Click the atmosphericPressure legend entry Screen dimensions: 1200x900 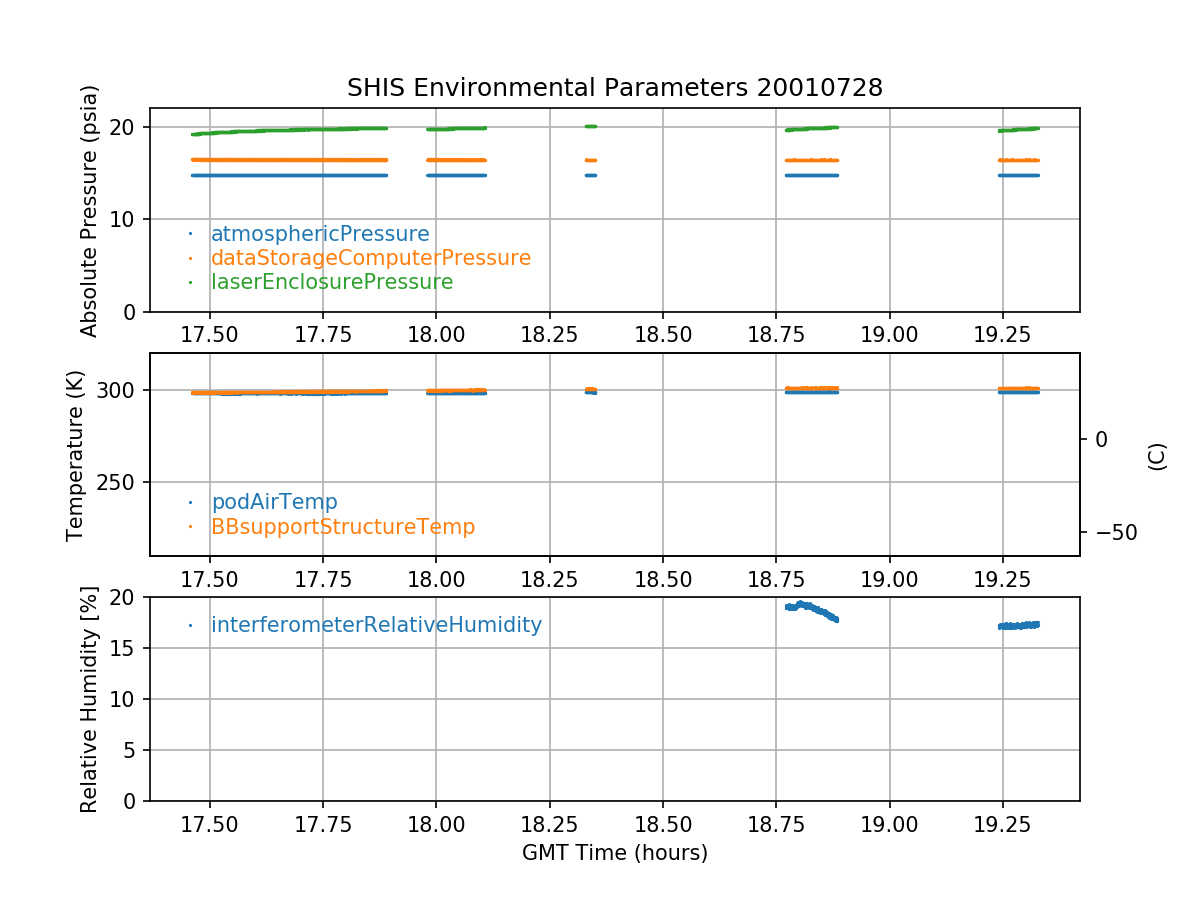tap(319, 234)
